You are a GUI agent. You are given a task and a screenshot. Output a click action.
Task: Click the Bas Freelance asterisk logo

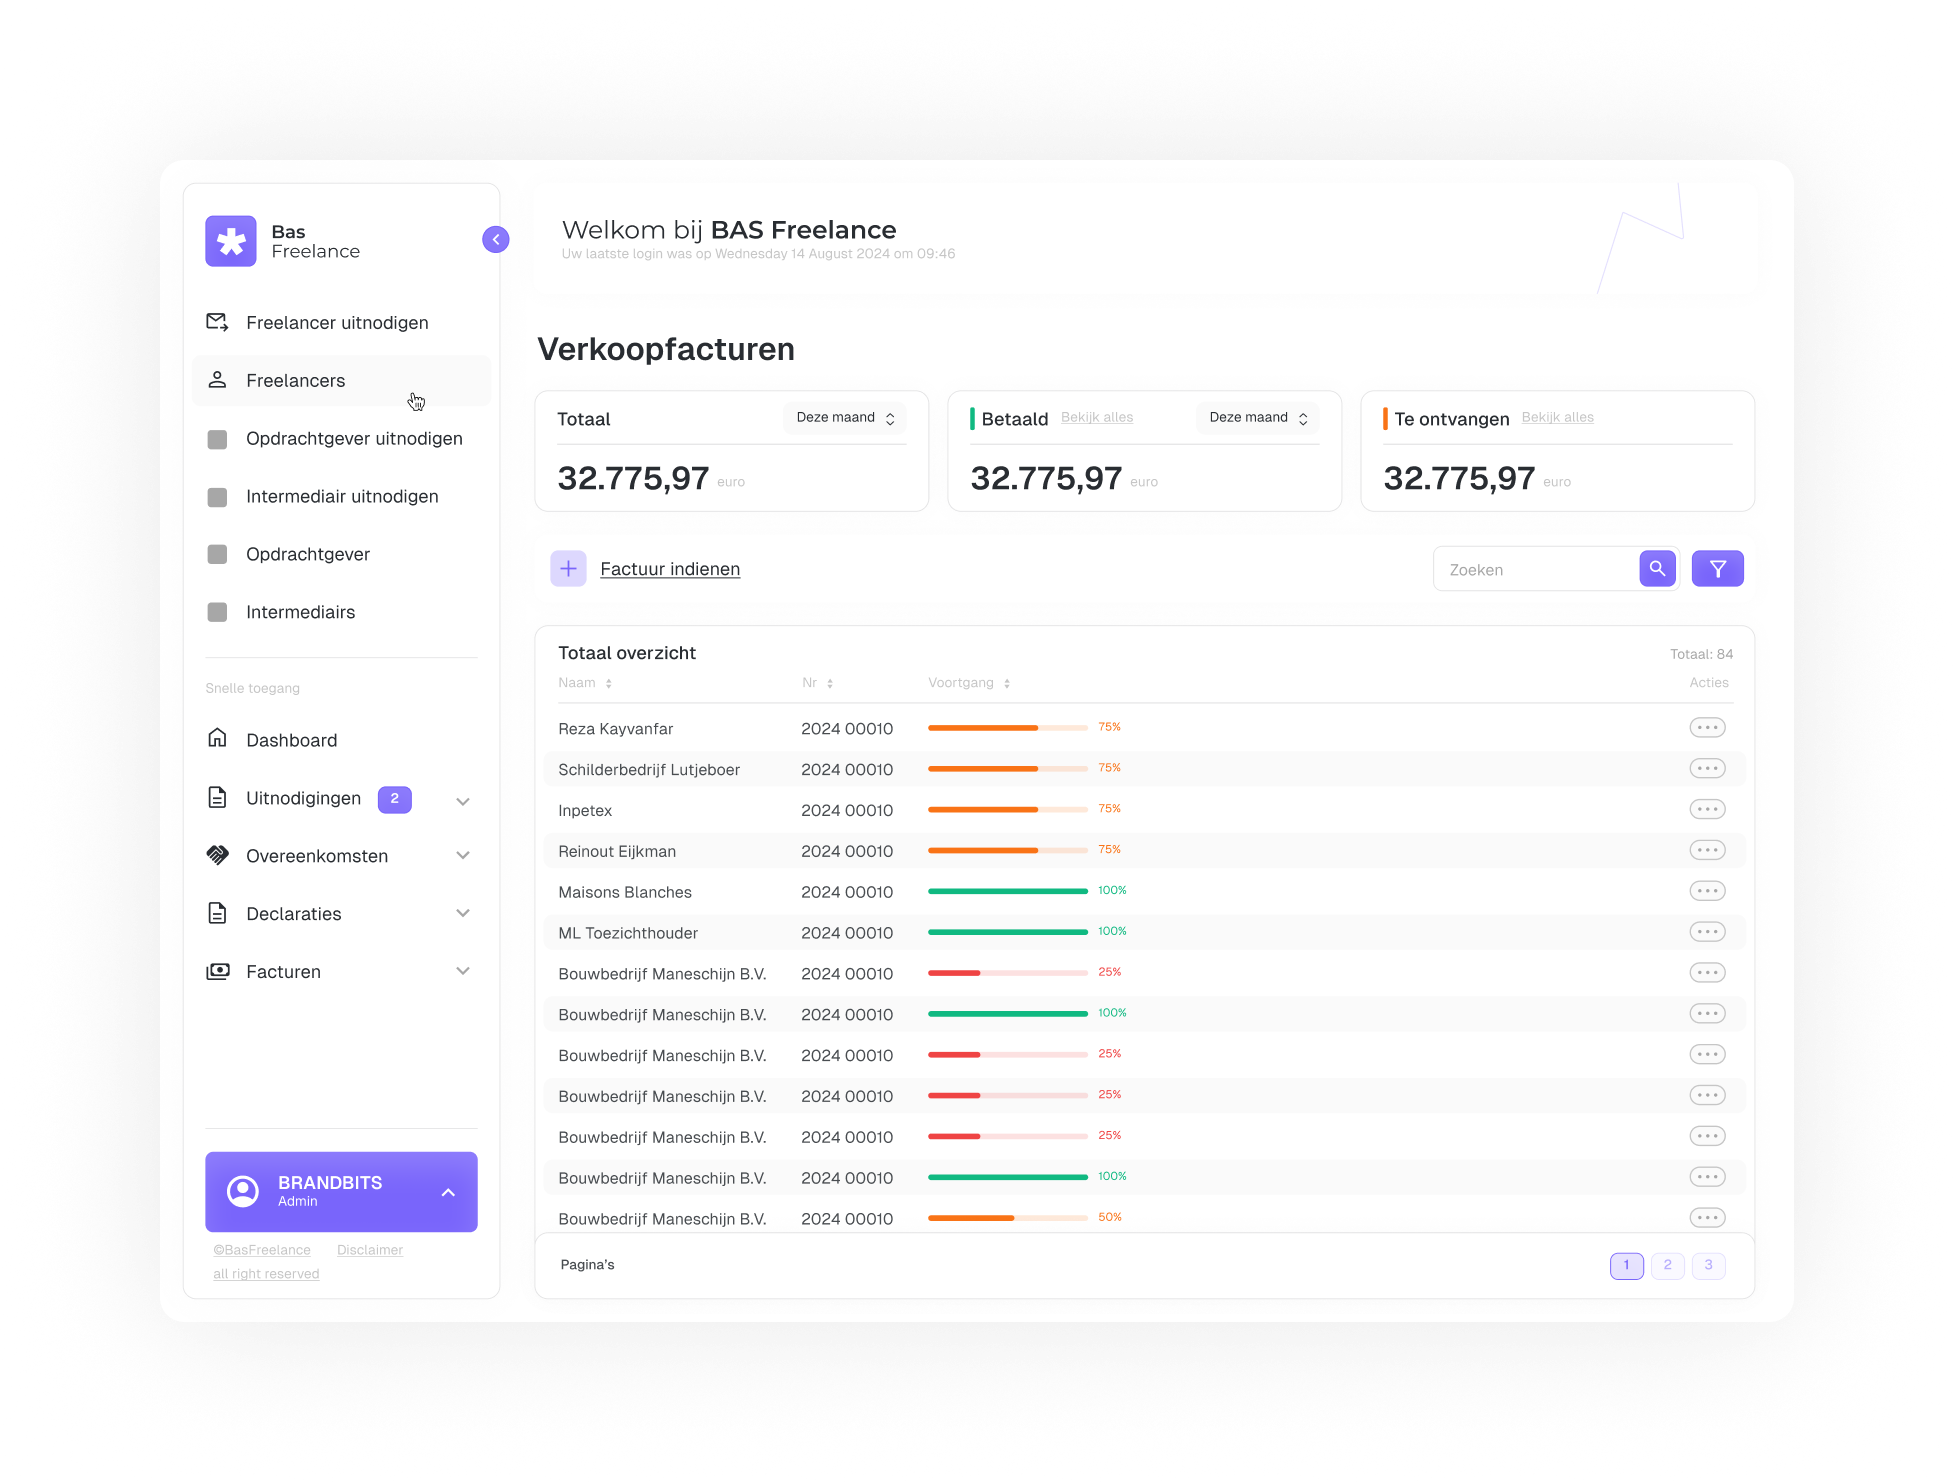pos(231,241)
